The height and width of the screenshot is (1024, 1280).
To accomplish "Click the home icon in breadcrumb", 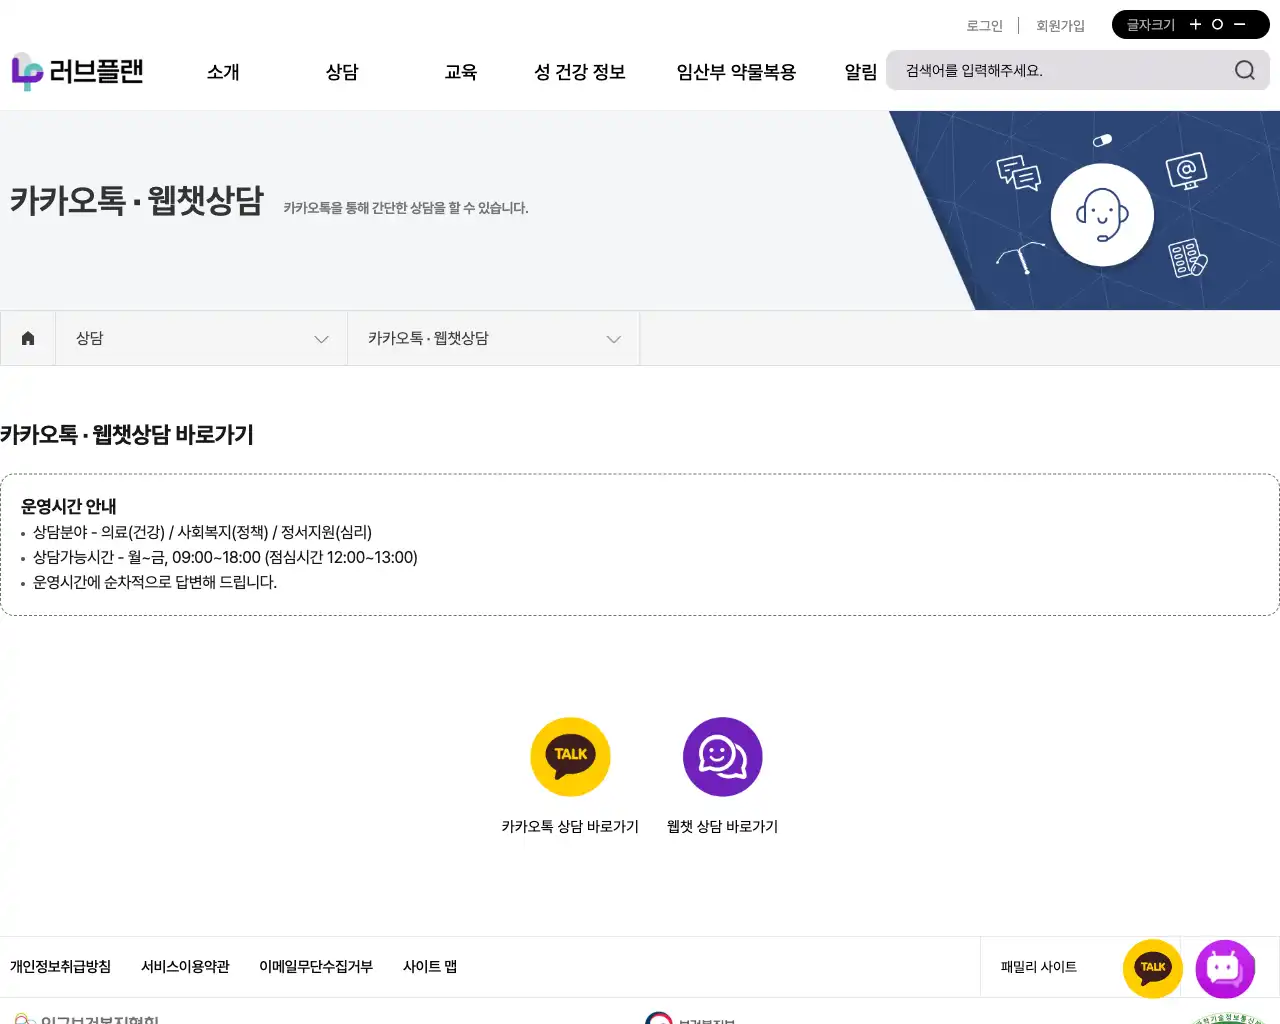I will pyautogui.click(x=28, y=338).
